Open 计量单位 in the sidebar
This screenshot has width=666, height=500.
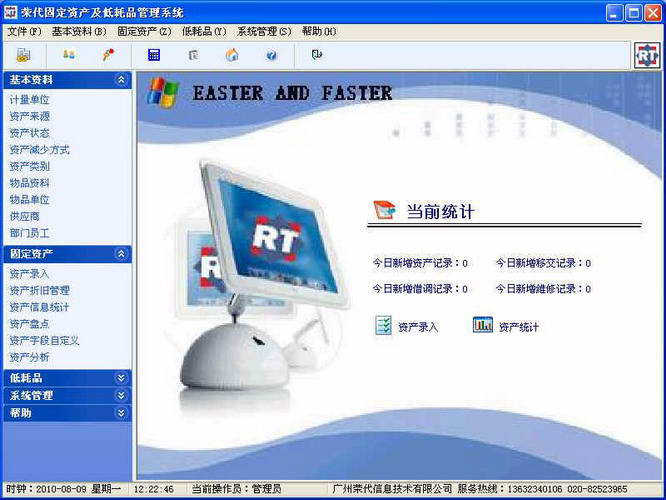30,100
